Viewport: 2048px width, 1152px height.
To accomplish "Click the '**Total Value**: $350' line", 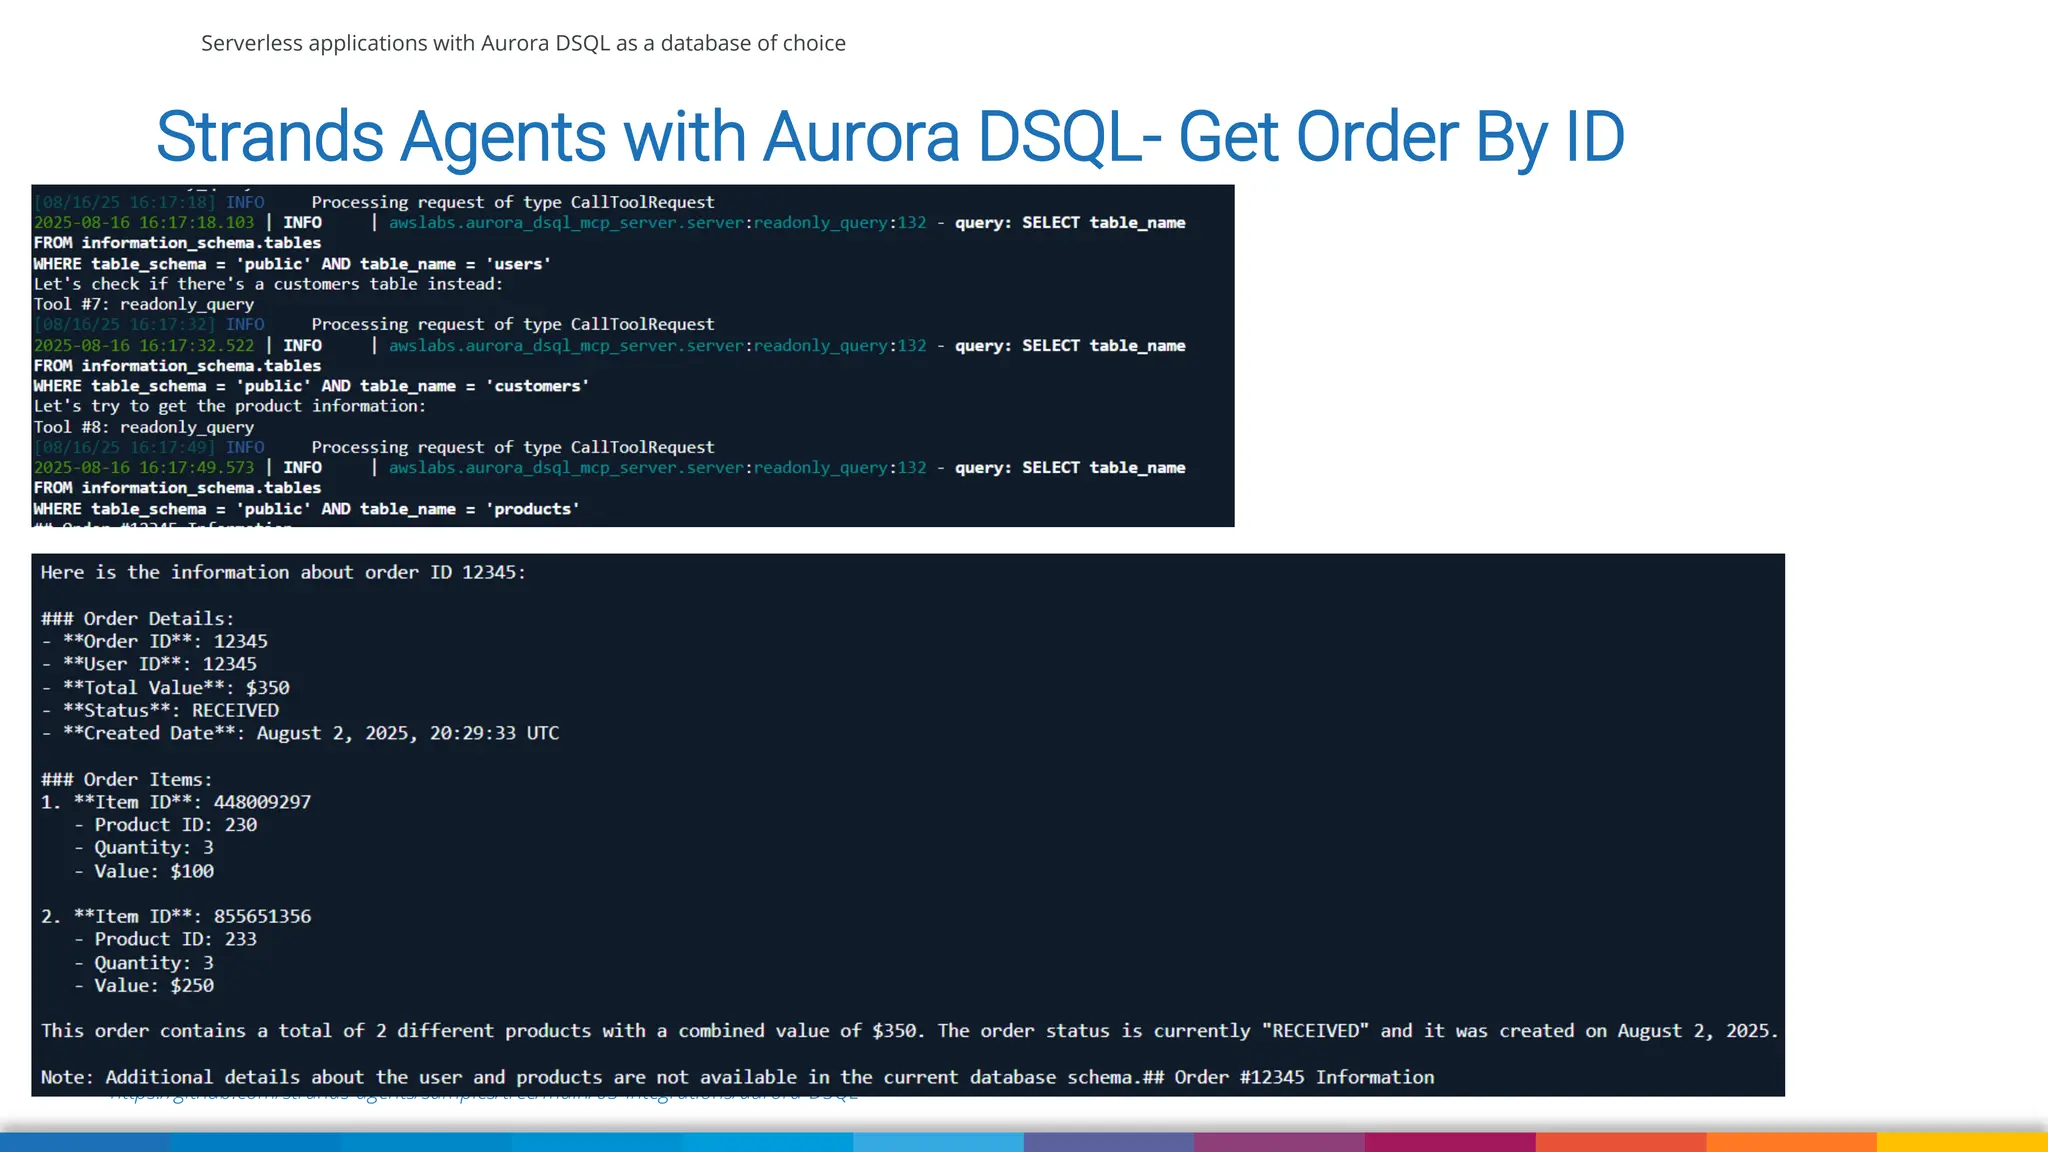I will 166,688.
